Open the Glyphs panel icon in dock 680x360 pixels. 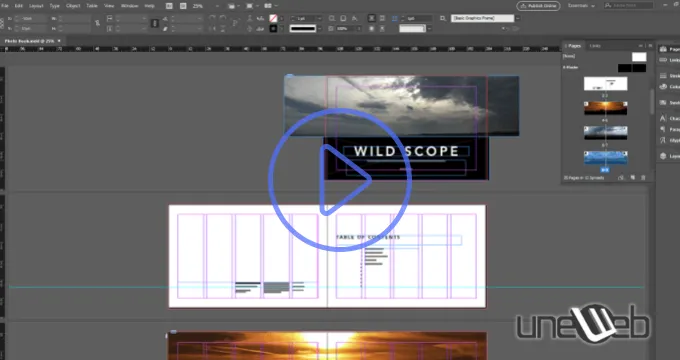tap(663, 140)
